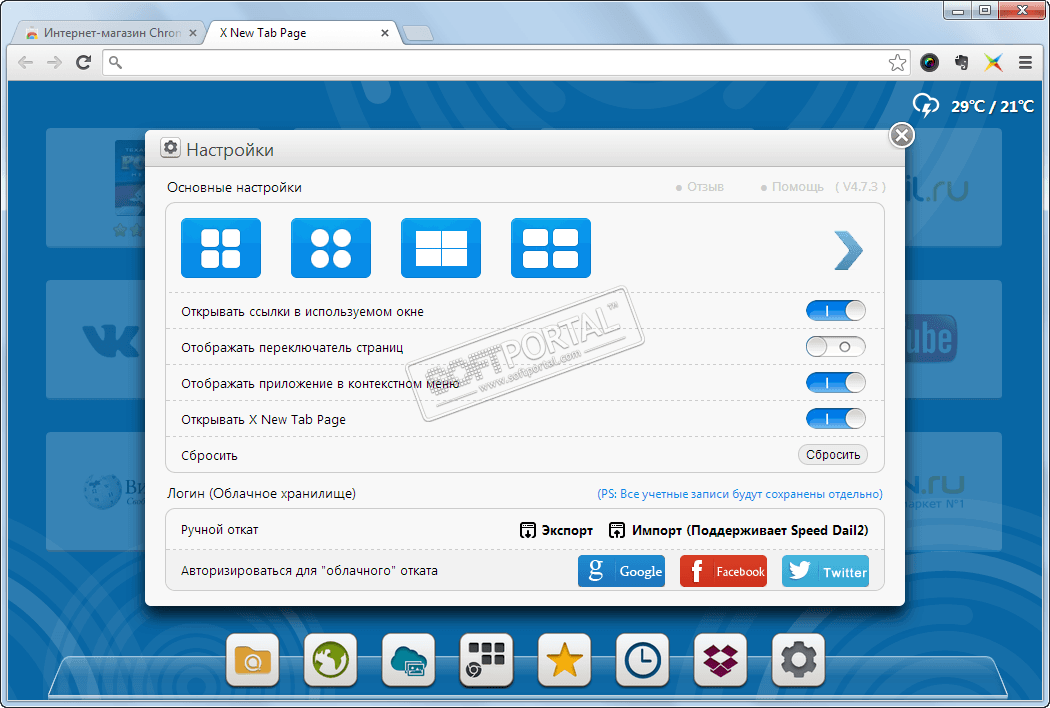Close the Интернет-магазин Chrome tab
Image resolution: width=1050 pixels, height=708 pixels.
pyautogui.click(x=193, y=33)
